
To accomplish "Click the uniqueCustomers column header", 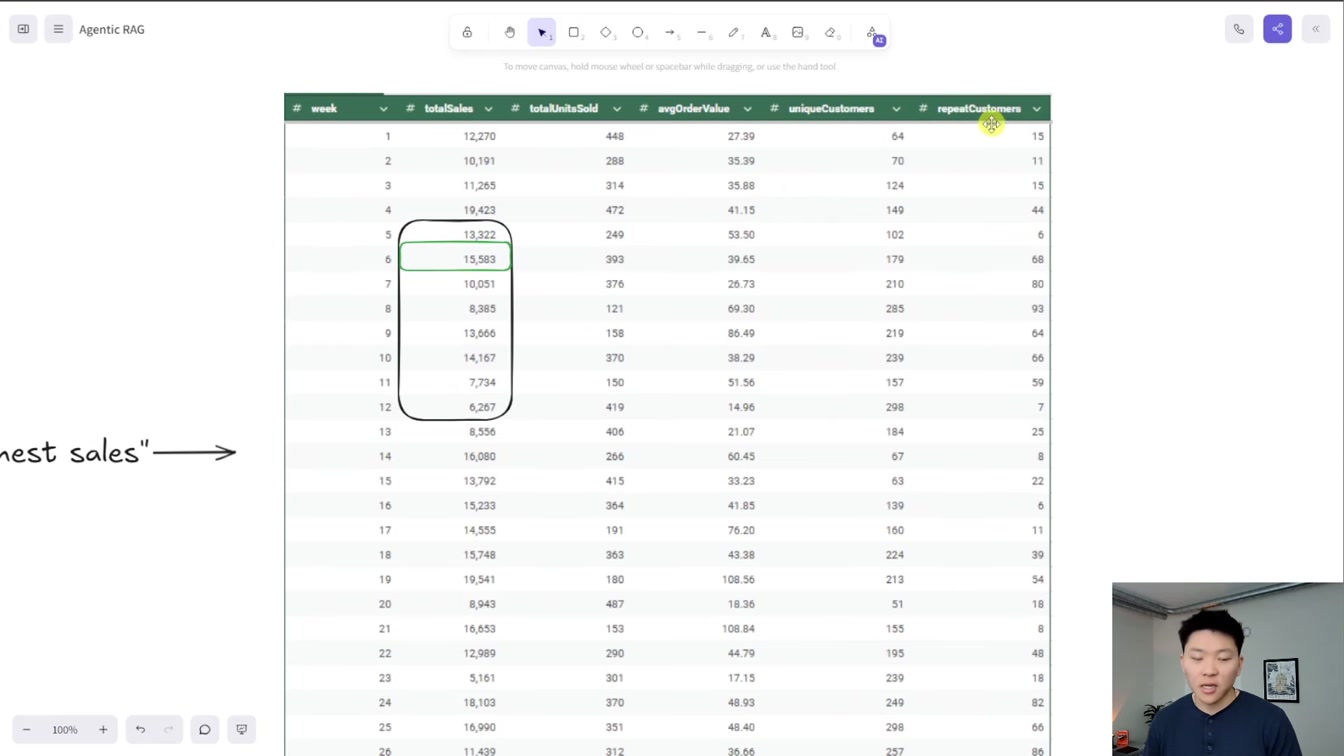I will pyautogui.click(x=831, y=109).
